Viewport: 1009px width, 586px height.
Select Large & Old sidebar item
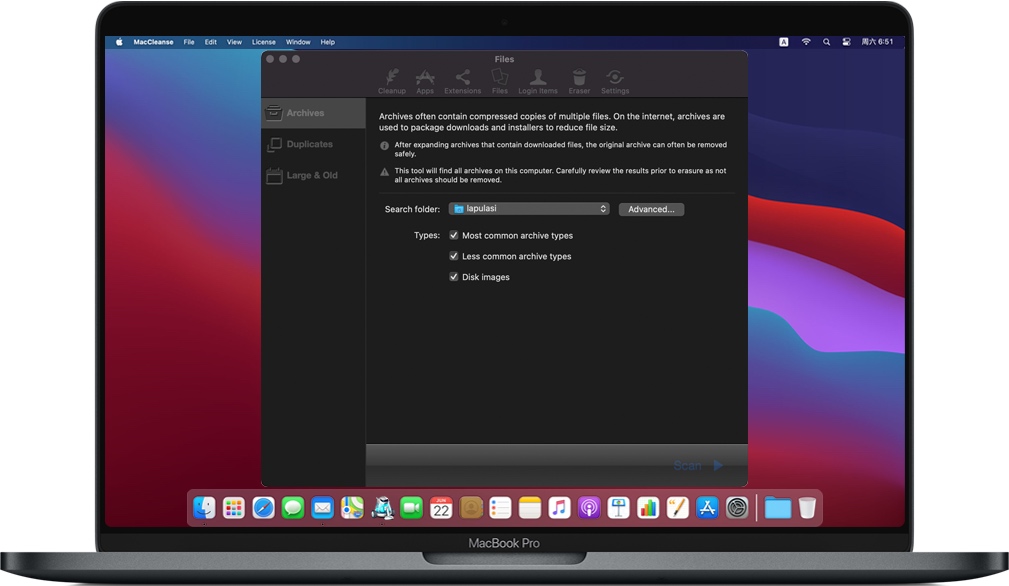point(312,175)
